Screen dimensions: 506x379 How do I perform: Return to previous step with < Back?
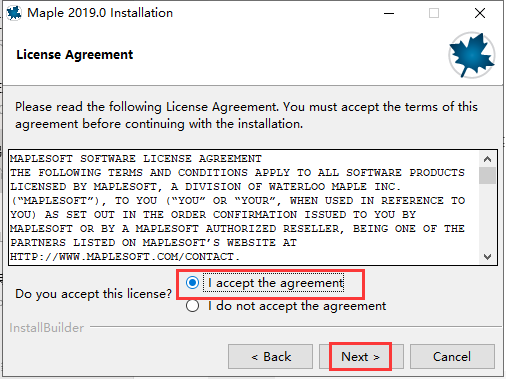pos(270,357)
